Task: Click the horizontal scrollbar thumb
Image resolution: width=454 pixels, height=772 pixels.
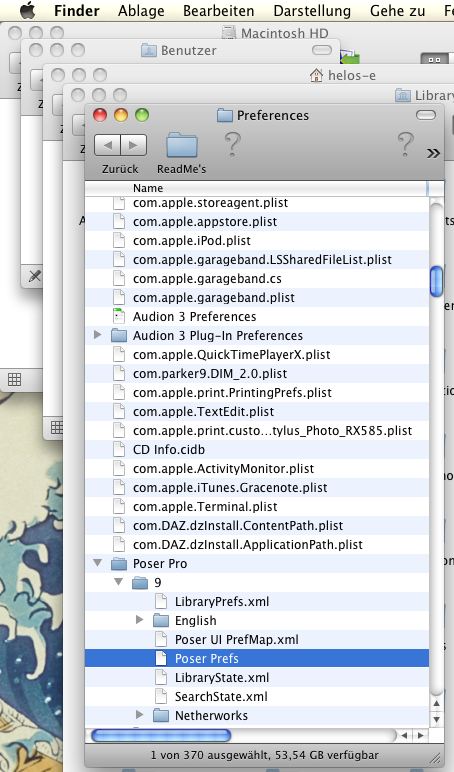Action: pos(161,736)
